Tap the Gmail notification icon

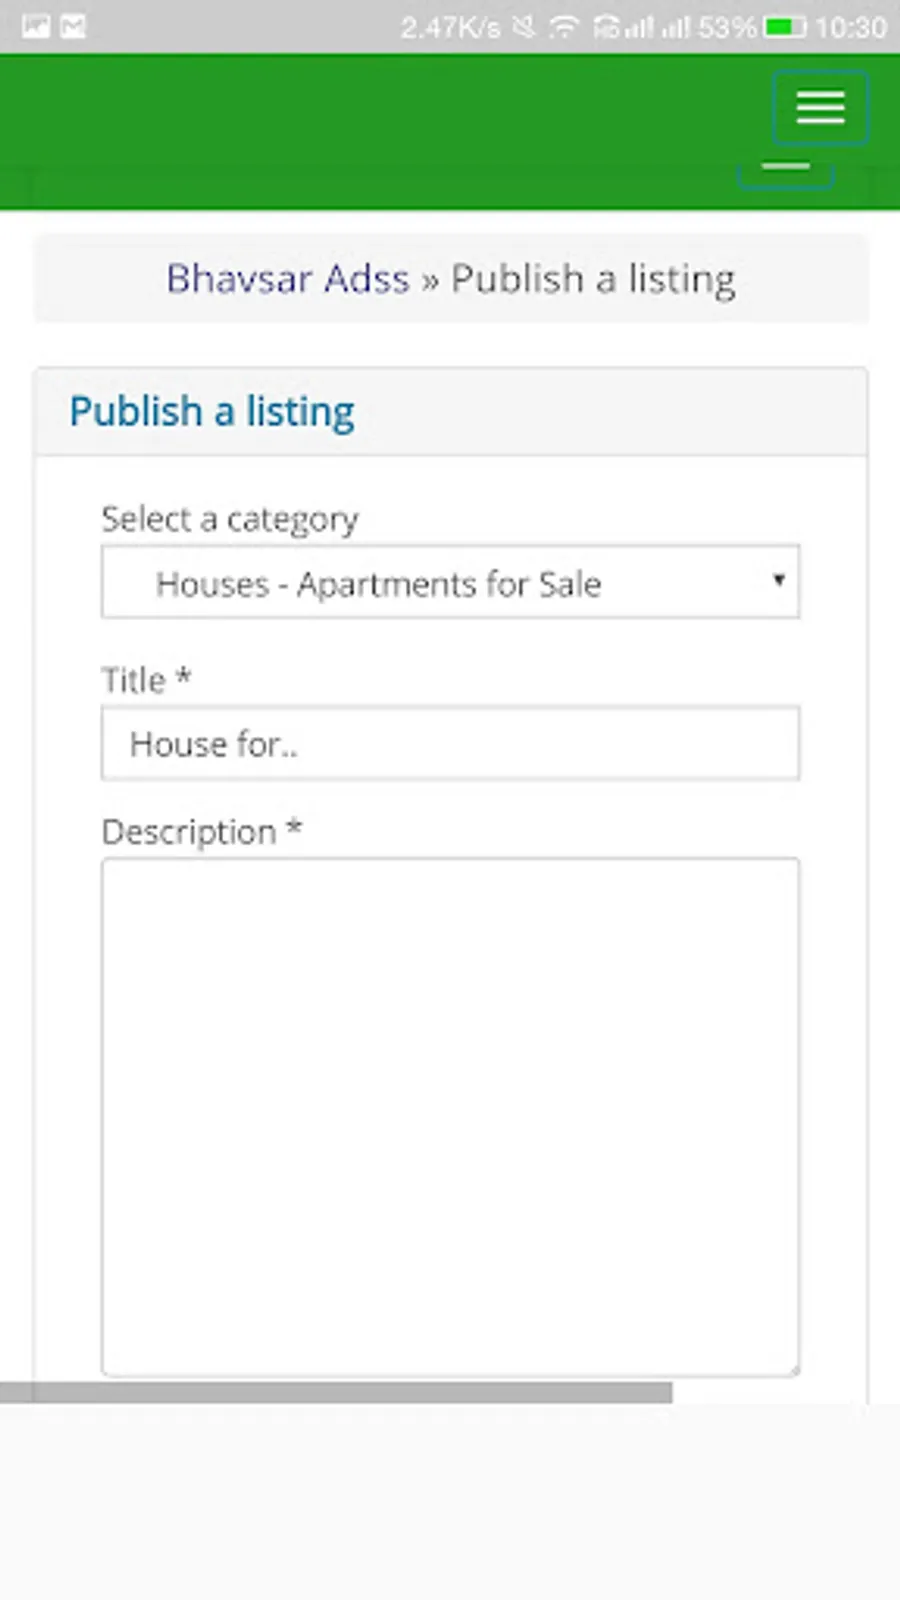point(73,27)
